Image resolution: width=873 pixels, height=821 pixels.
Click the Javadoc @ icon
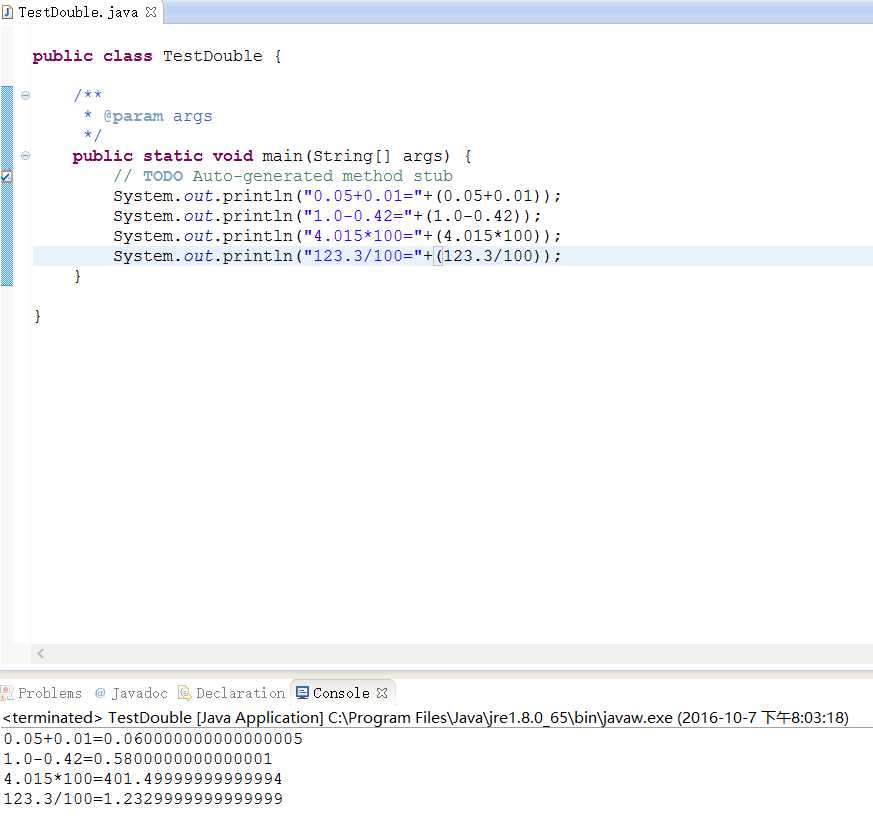pyautogui.click(x=100, y=693)
